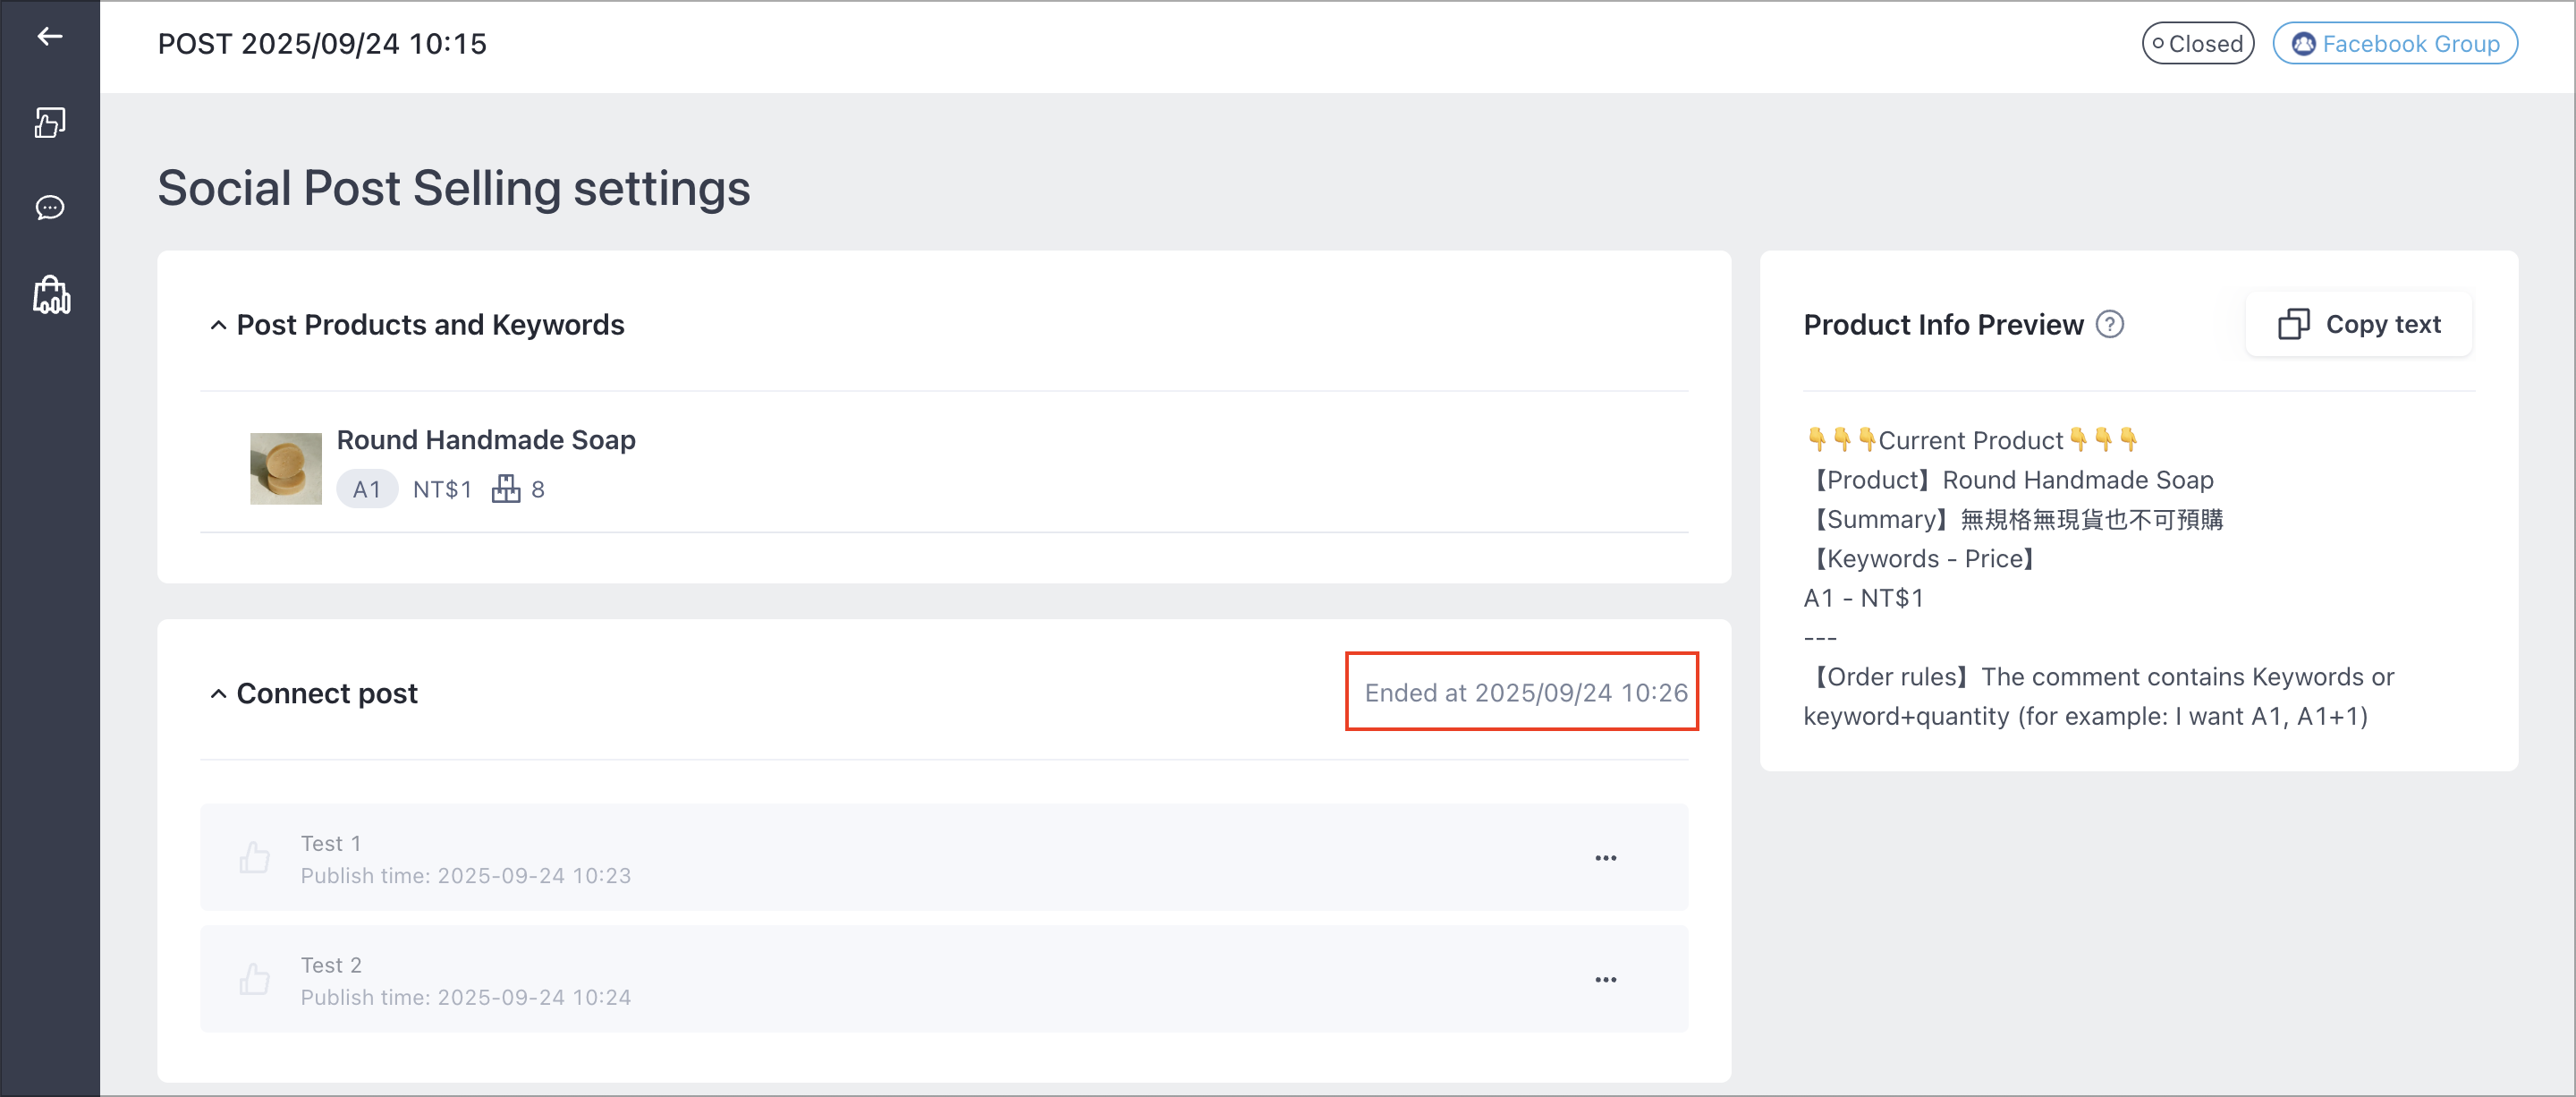The height and width of the screenshot is (1097, 2576).
Task: Open the posts icon in sidebar
Action: 50,122
